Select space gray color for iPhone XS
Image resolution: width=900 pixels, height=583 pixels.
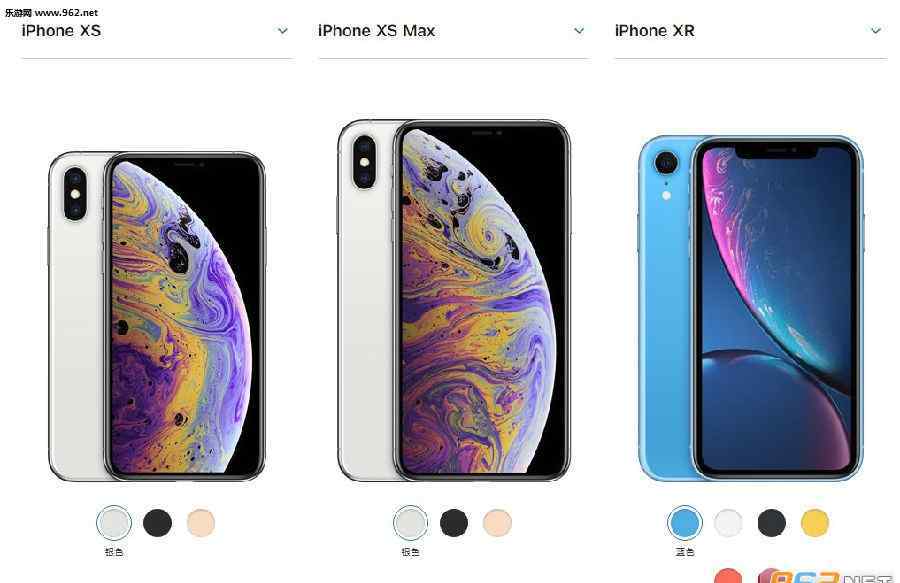point(157,523)
